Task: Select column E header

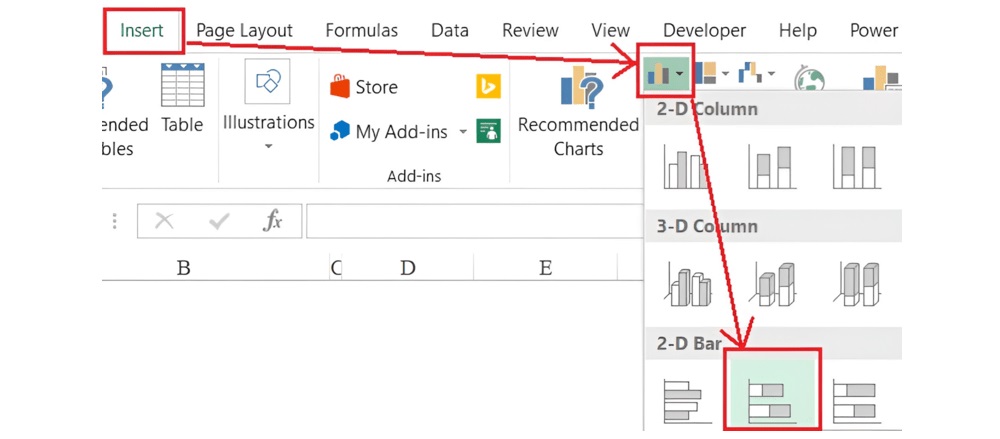Action: tap(545, 267)
